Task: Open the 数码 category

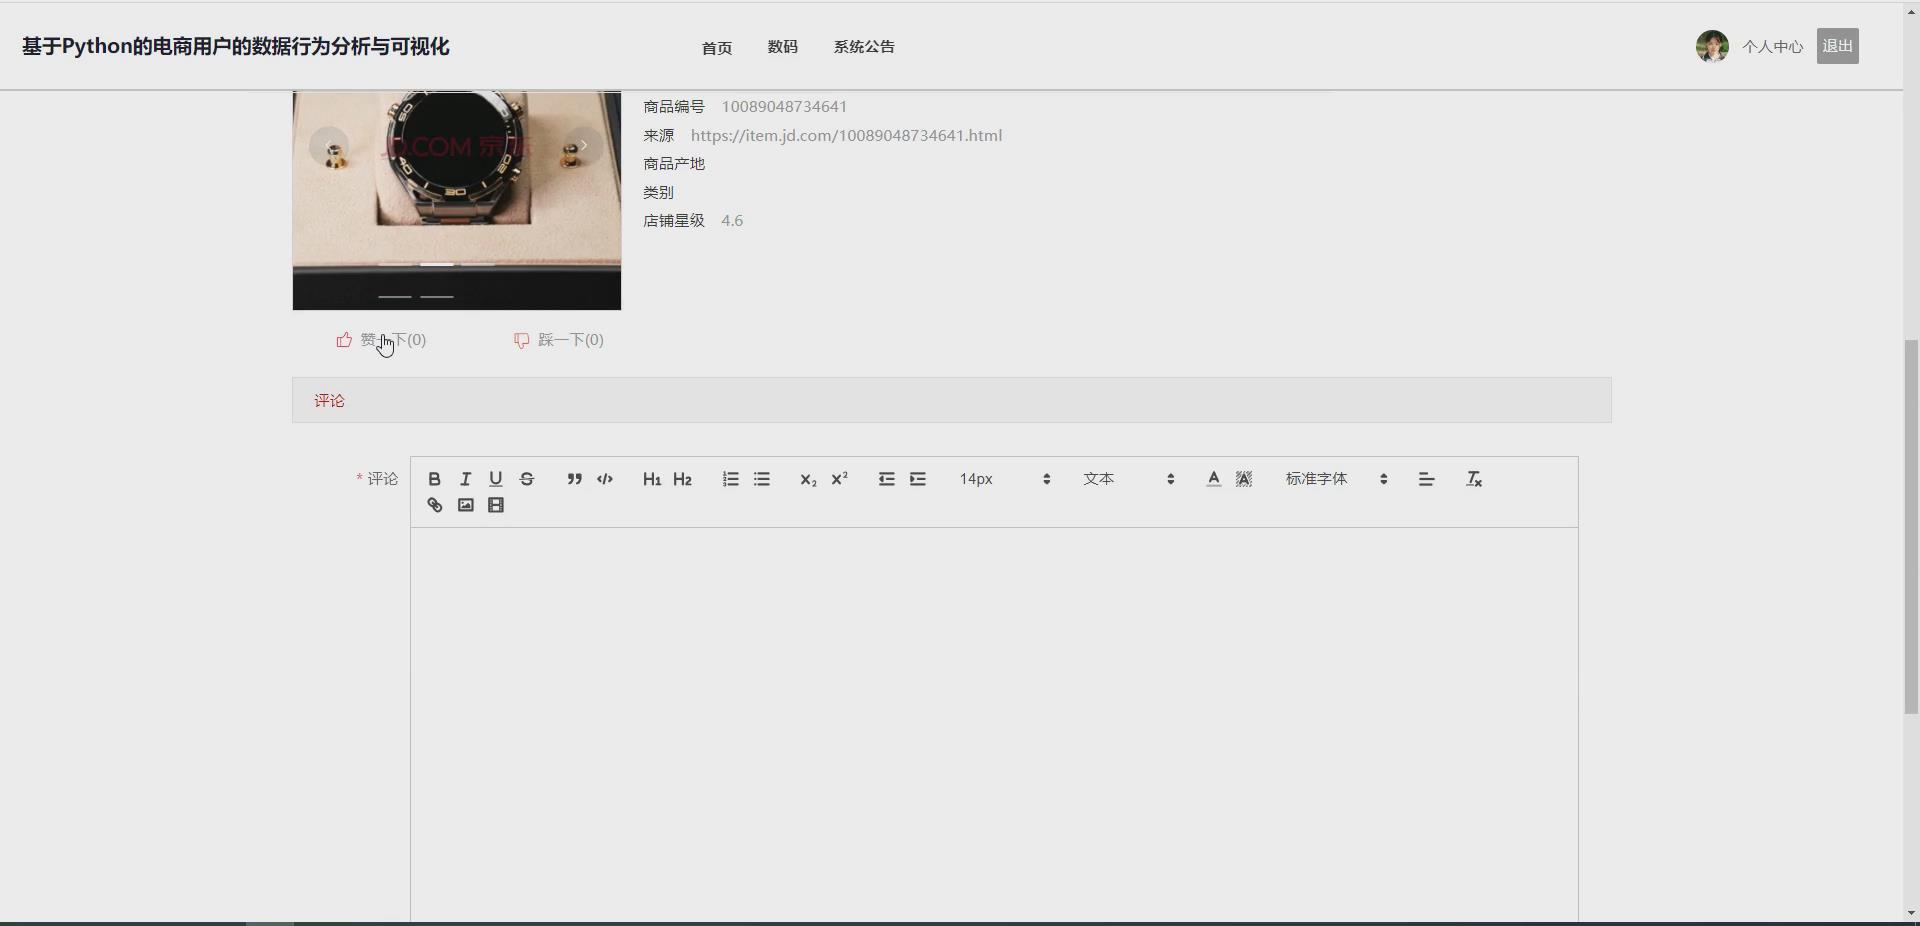Action: tap(783, 47)
